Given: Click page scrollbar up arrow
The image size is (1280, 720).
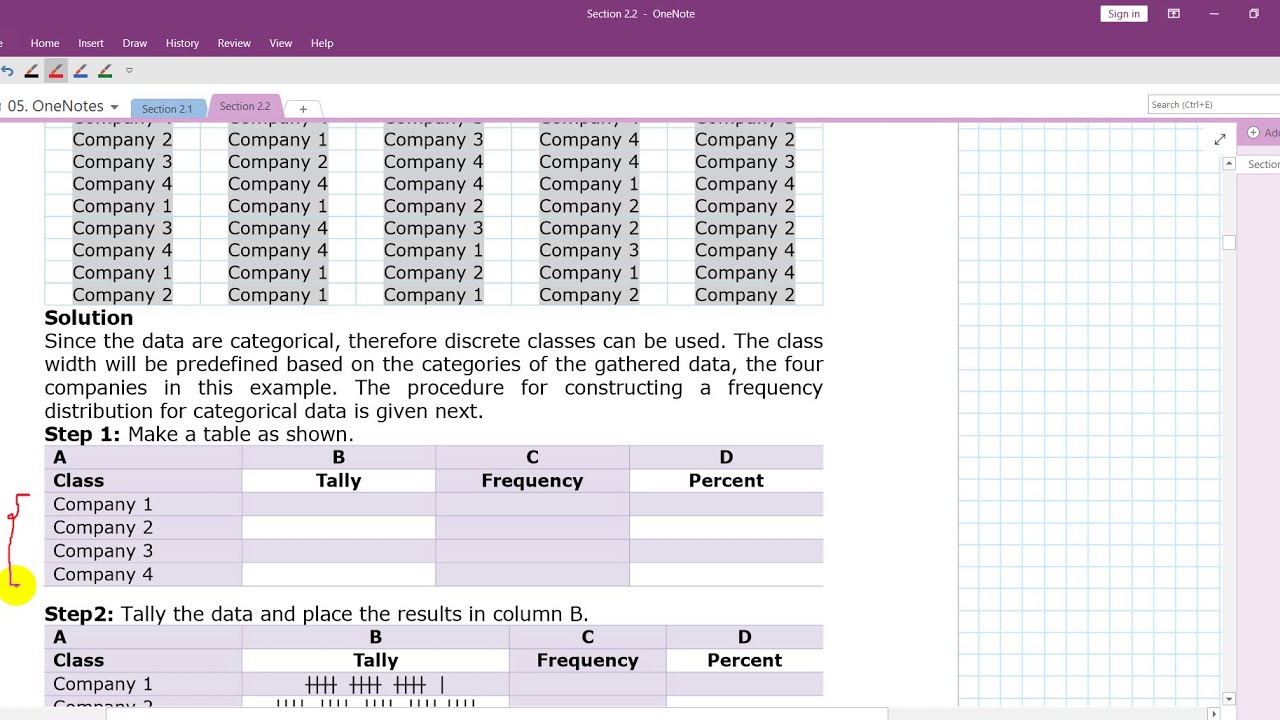Looking at the screenshot, I should [1229, 164].
